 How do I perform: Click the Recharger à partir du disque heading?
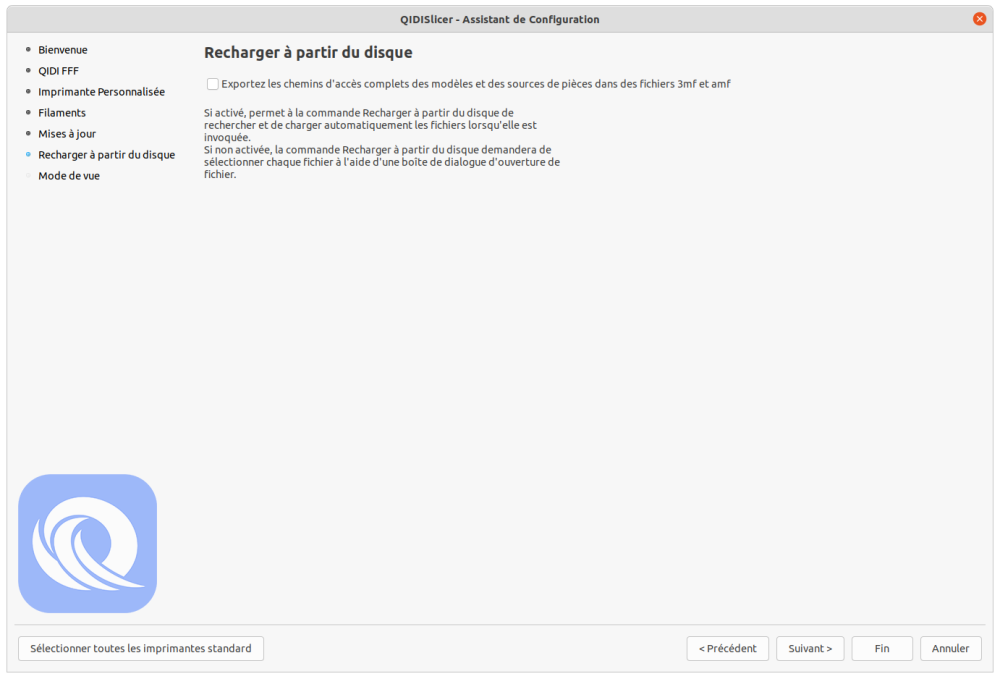tap(308, 53)
